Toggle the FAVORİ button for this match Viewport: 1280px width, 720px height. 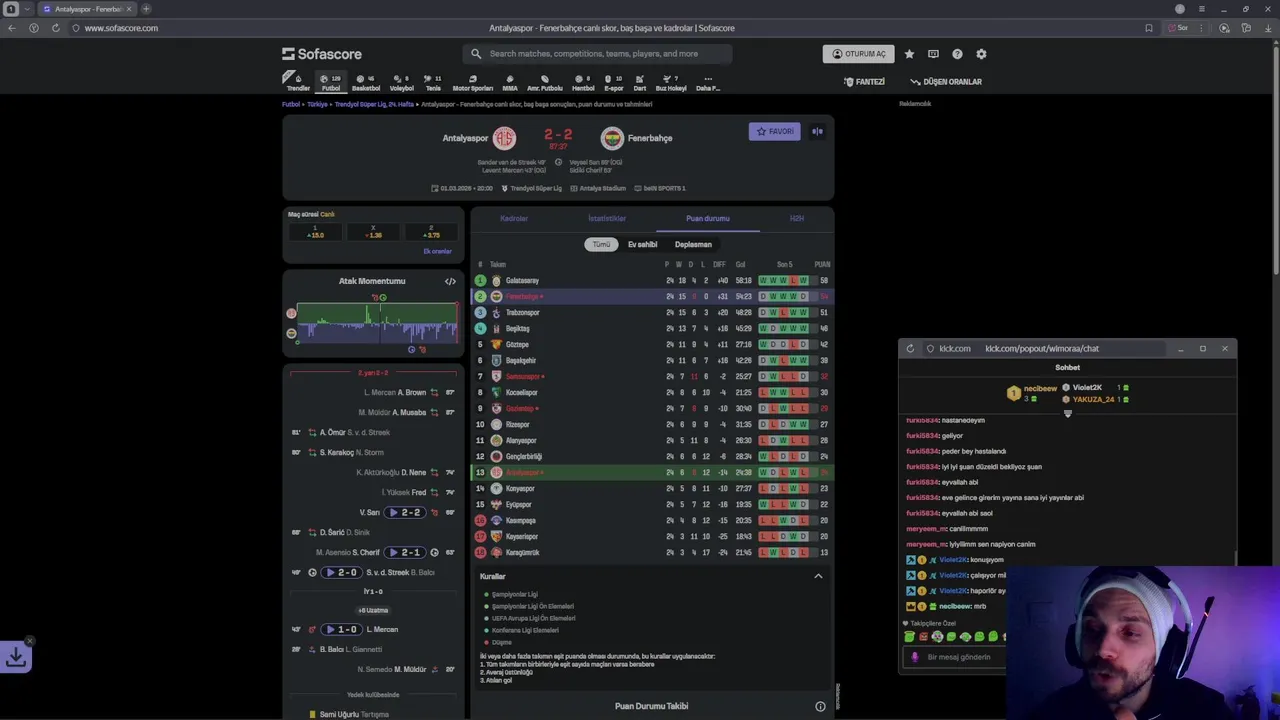pyautogui.click(x=775, y=131)
